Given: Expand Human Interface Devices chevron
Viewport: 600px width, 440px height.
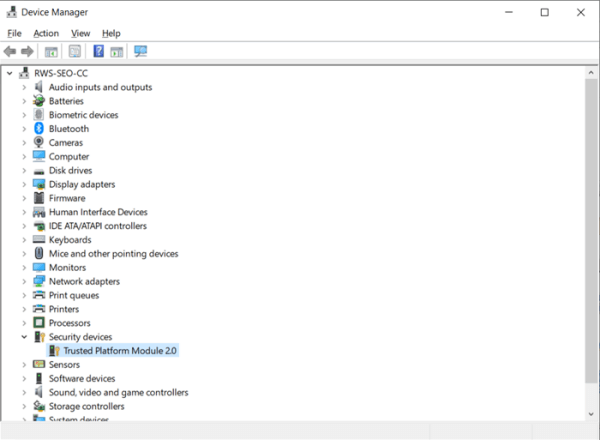Looking at the screenshot, I should click(24, 212).
